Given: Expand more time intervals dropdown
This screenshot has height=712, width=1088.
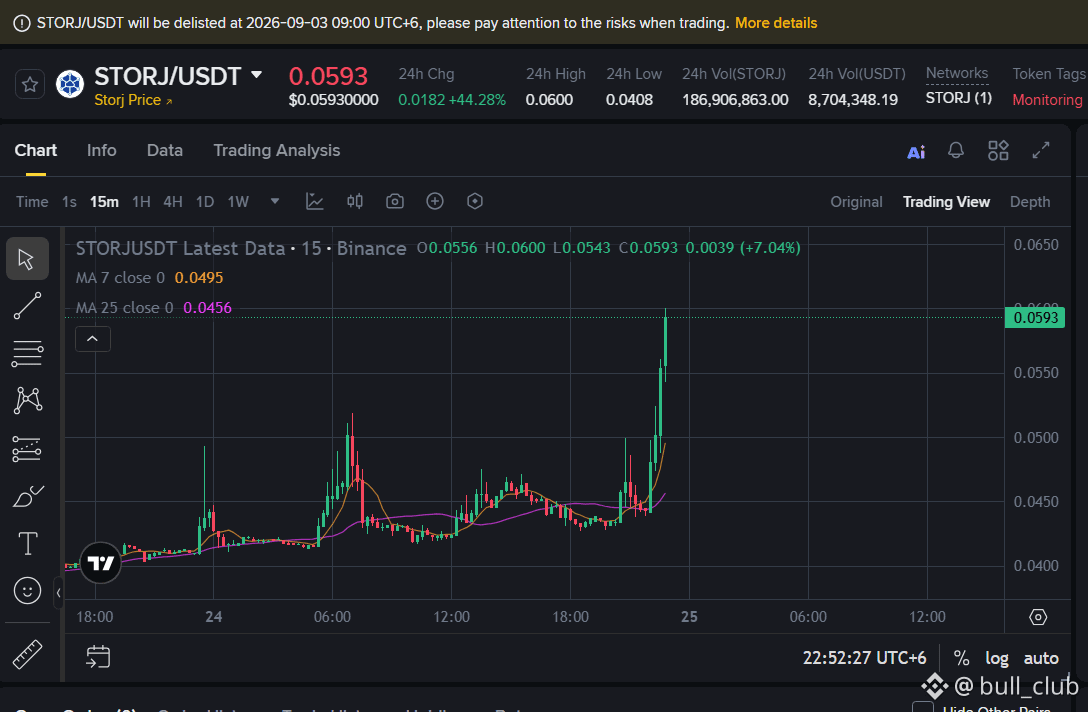Looking at the screenshot, I should 275,201.
